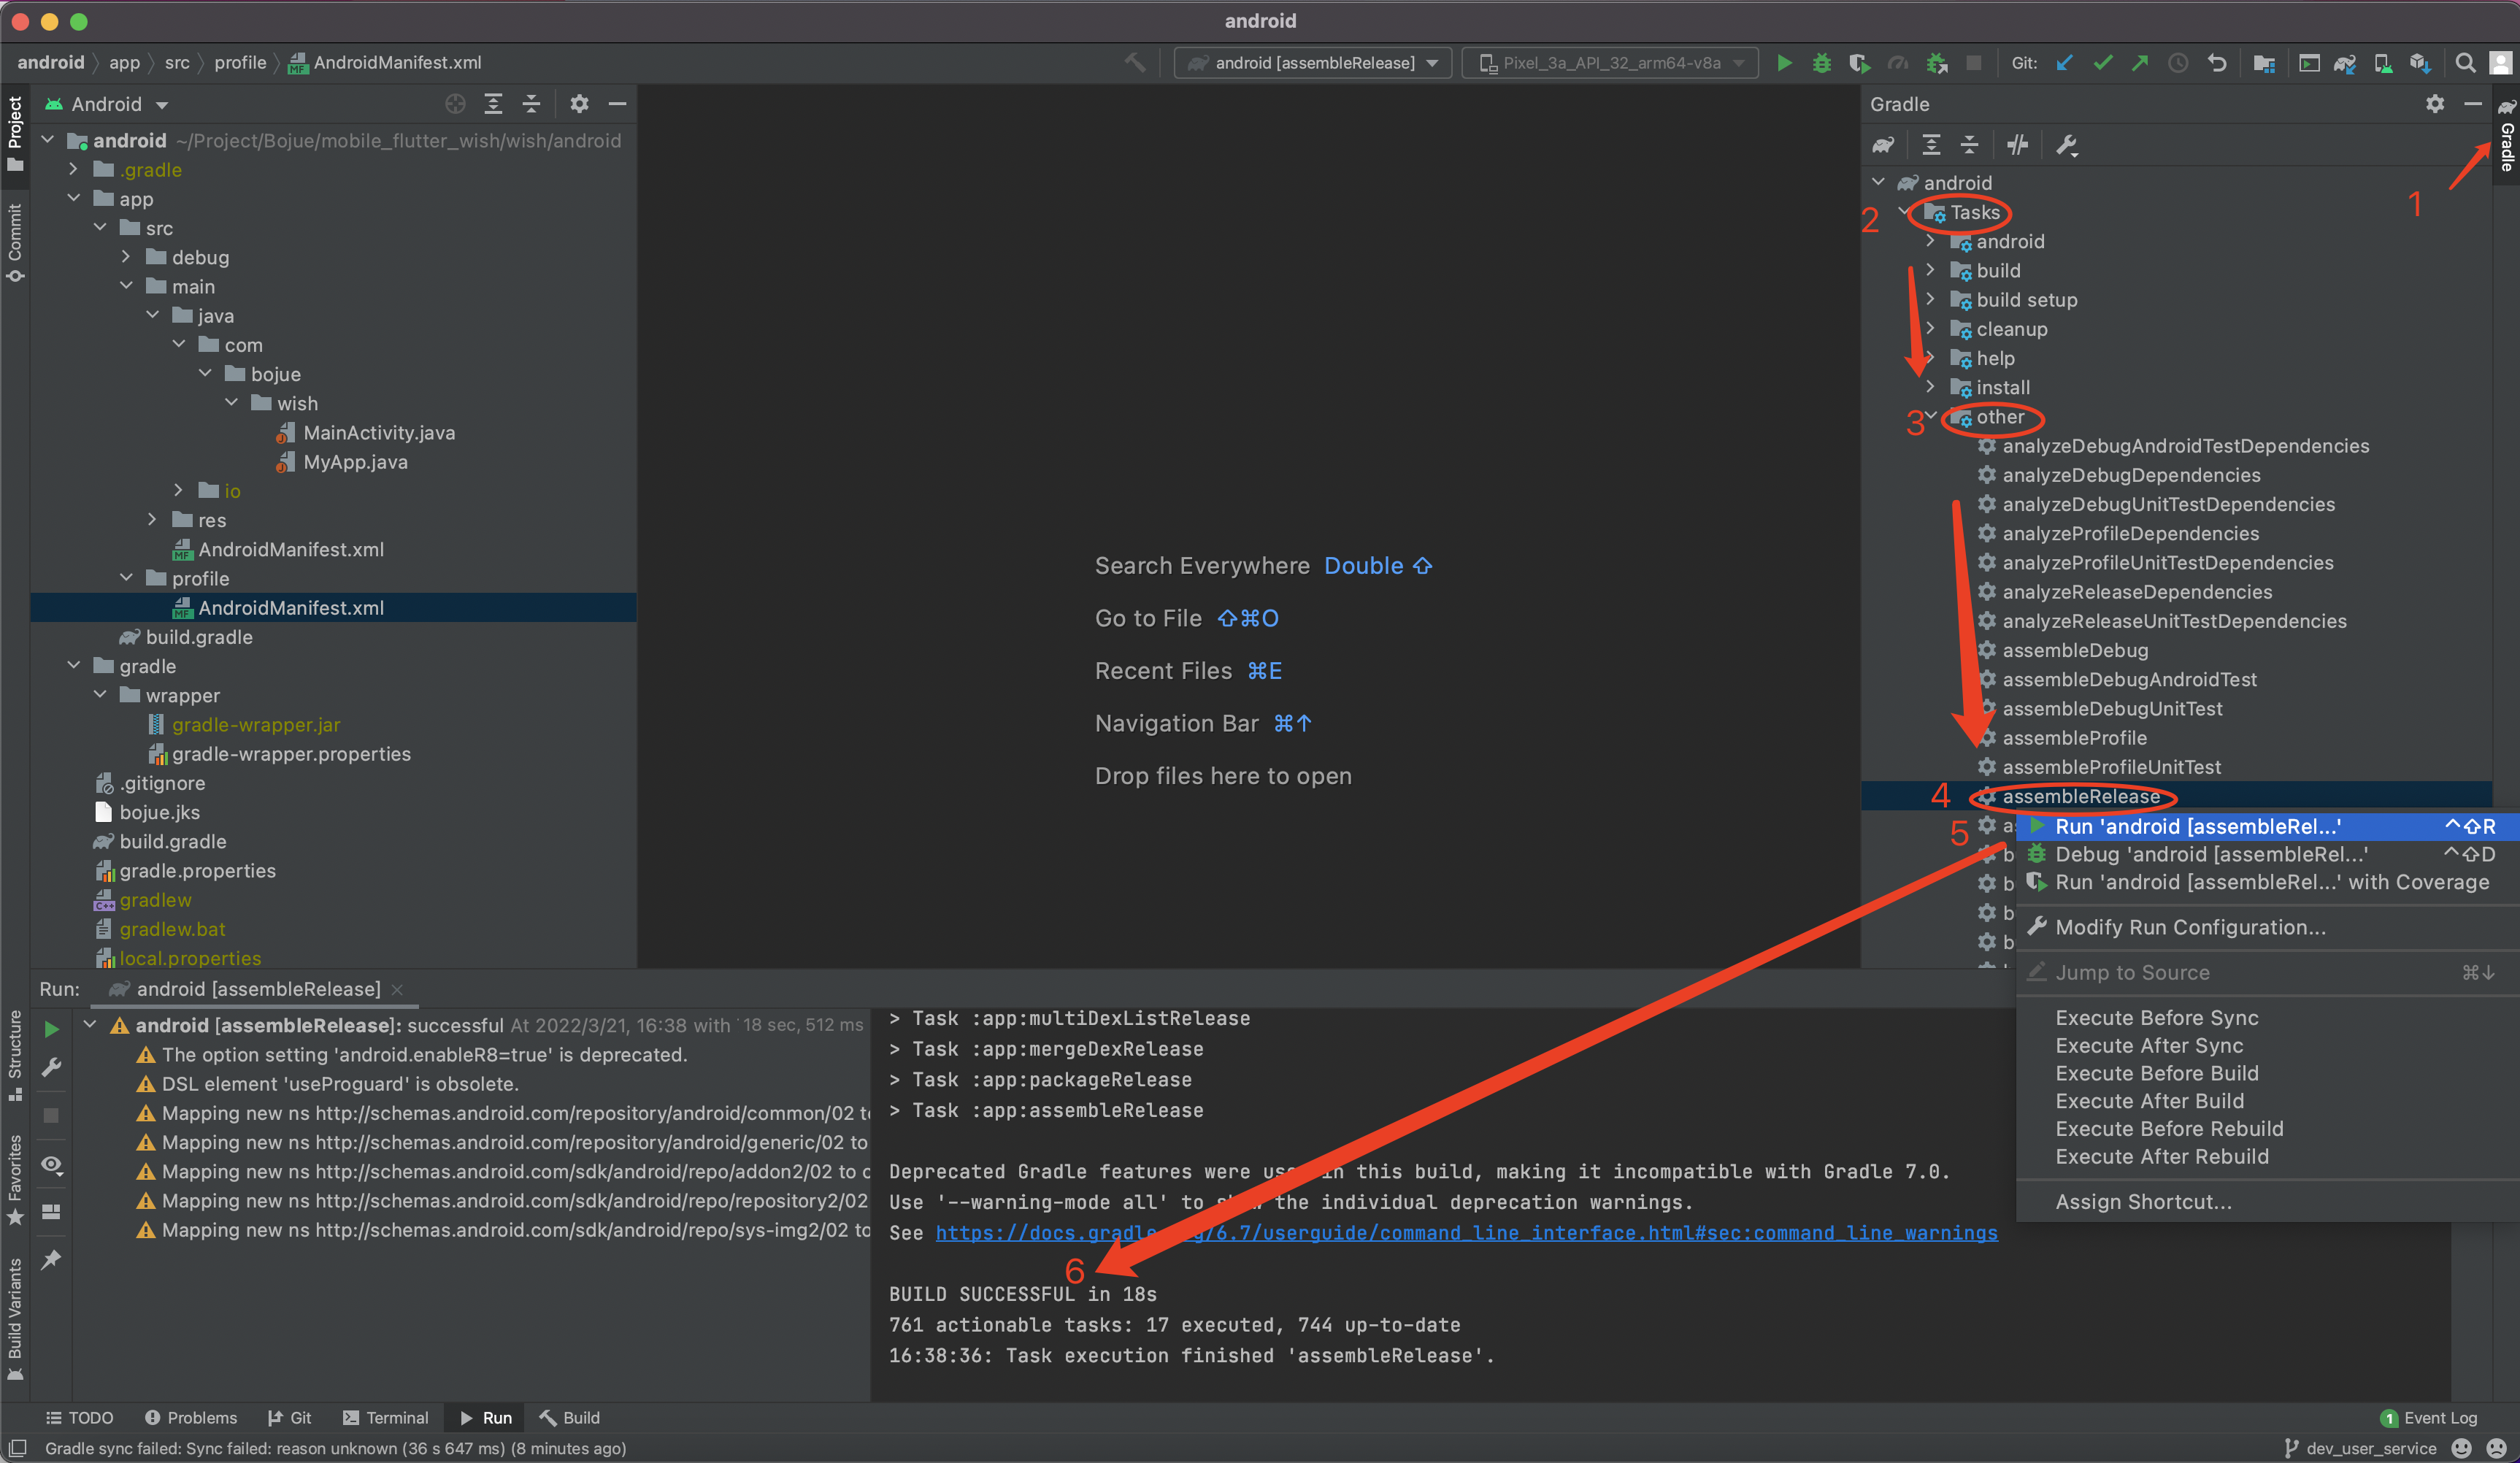
Task: Open the Problems tool window tab
Action: (x=191, y=1418)
